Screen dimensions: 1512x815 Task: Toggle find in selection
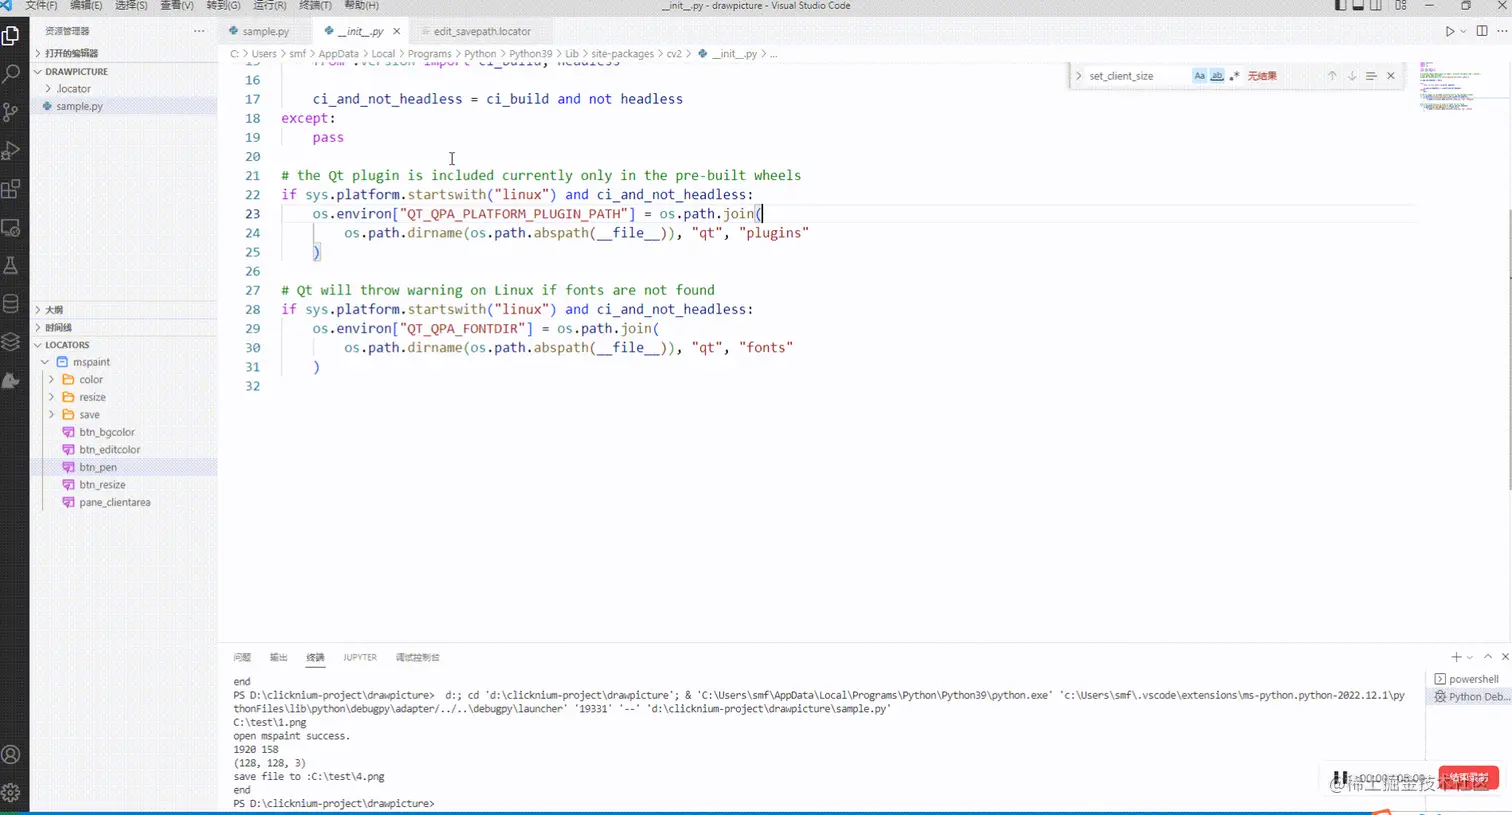point(1371,76)
